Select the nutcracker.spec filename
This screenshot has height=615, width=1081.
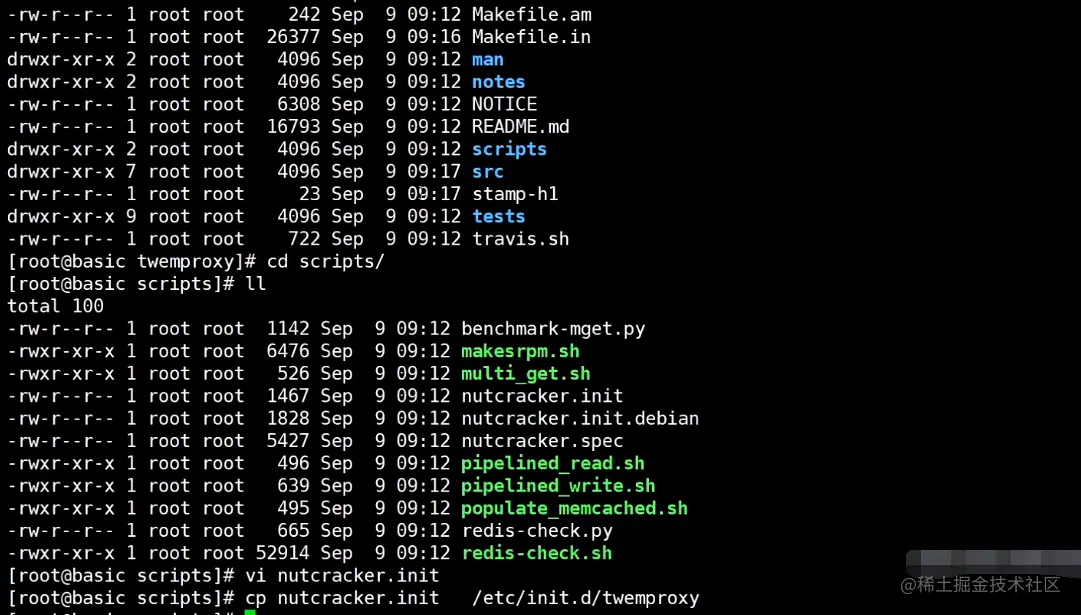tap(542, 441)
